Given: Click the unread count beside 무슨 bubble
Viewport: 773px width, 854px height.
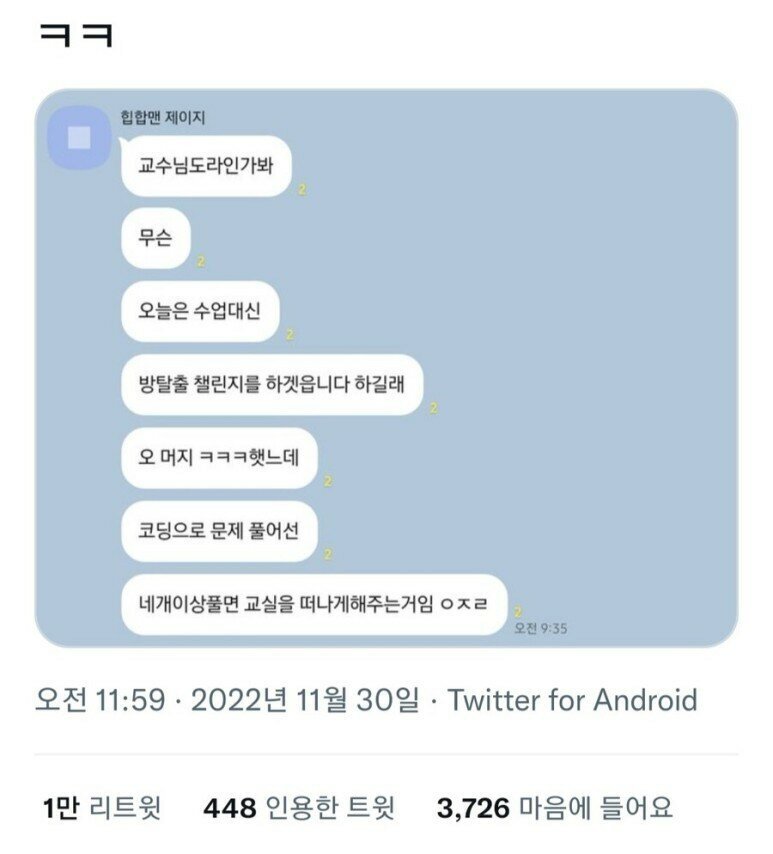Looking at the screenshot, I should tap(201, 262).
